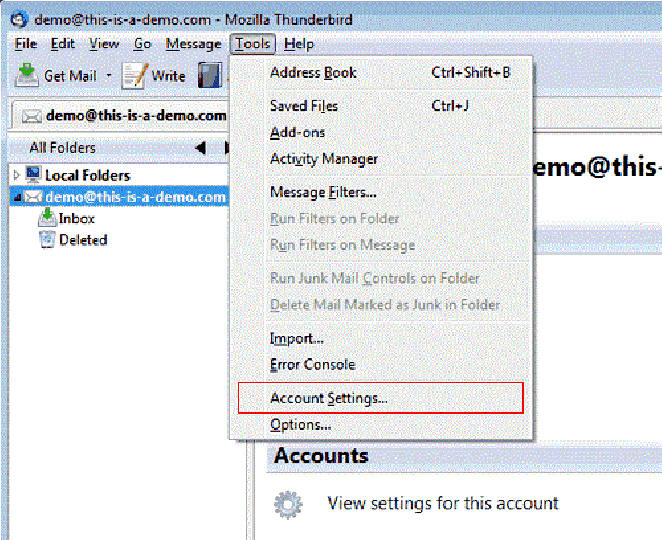This screenshot has width=662, height=540.
Task: Click the All Folders pane header
Action: coord(62,148)
